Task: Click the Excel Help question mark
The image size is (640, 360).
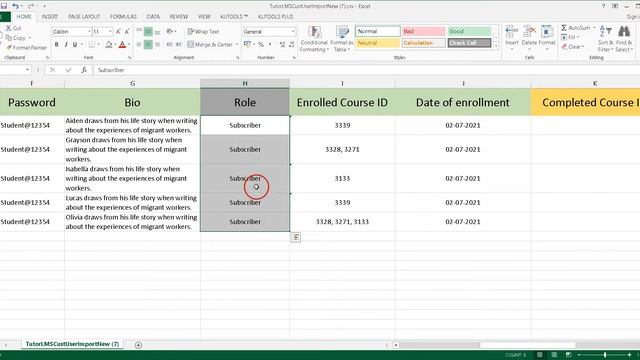Action: pos(603,6)
